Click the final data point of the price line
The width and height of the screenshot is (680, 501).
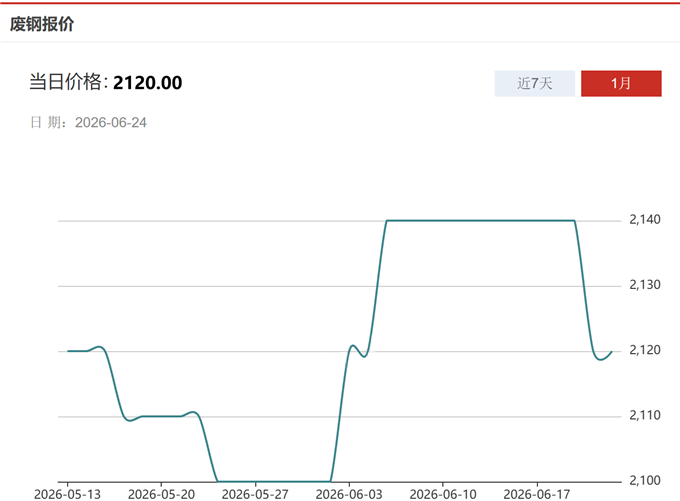(x=612, y=351)
